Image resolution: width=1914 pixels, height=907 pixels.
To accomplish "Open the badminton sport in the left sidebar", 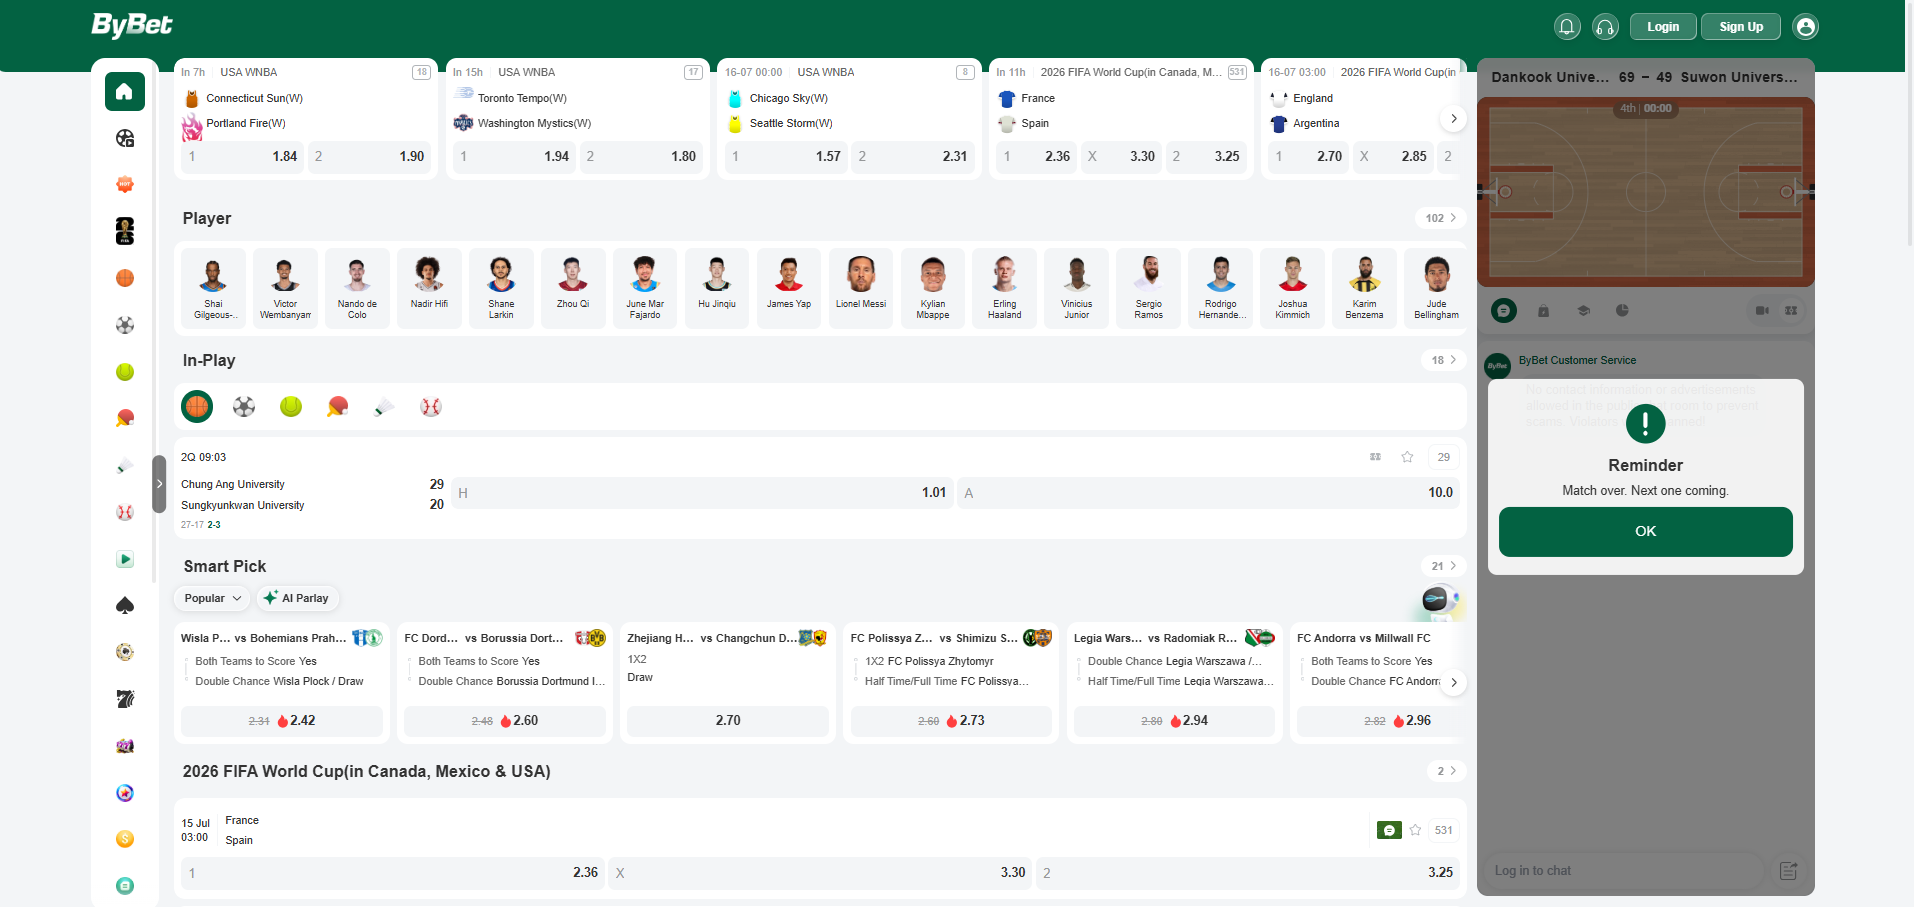I will point(125,465).
